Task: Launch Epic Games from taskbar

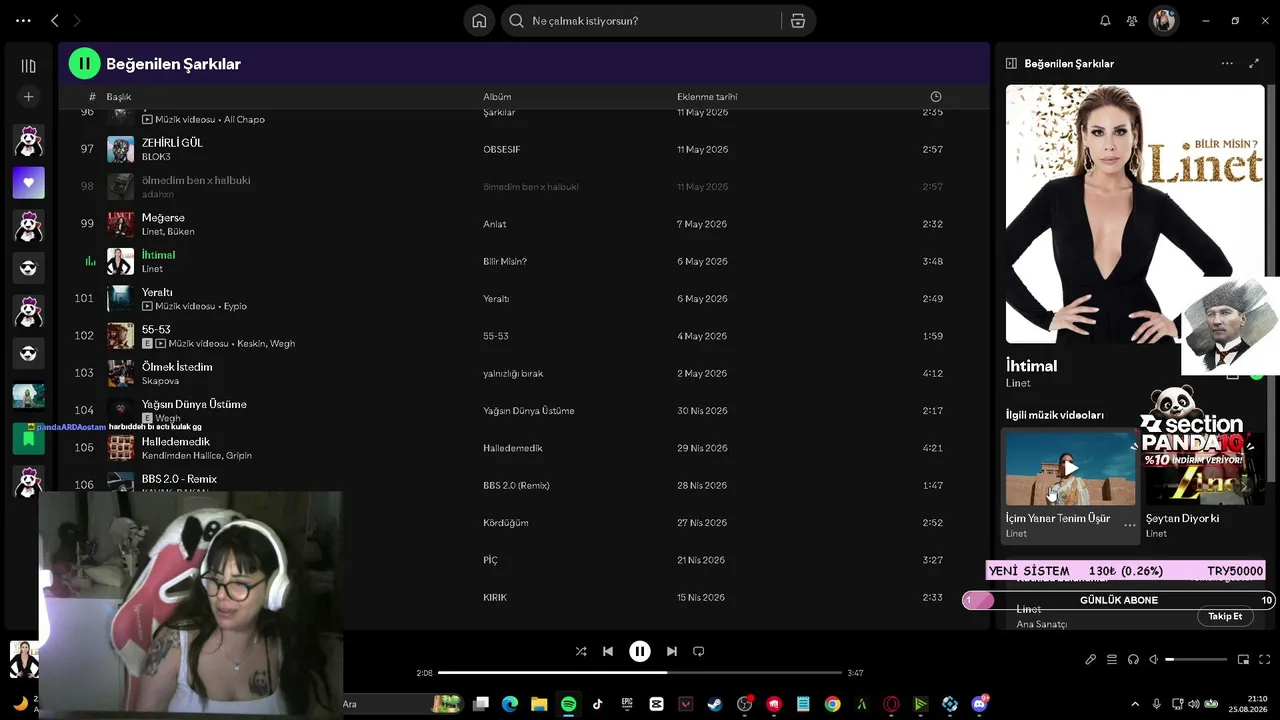Action: [627, 704]
